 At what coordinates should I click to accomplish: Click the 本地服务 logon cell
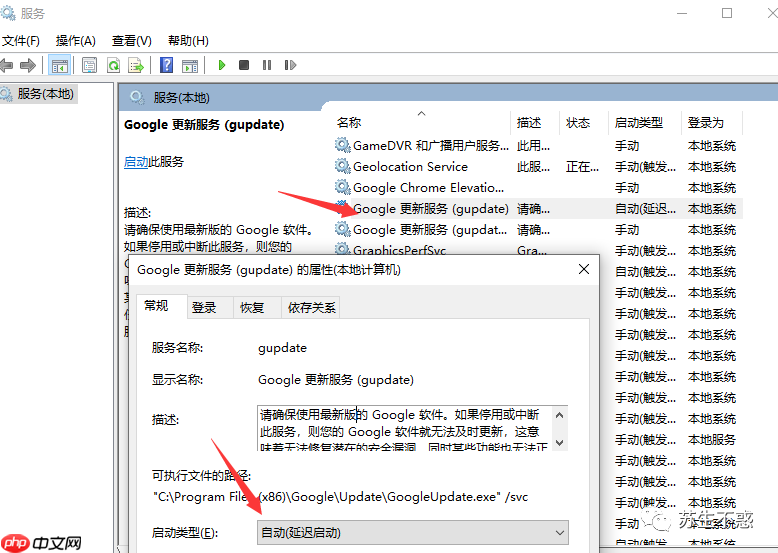tap(712, 439)
